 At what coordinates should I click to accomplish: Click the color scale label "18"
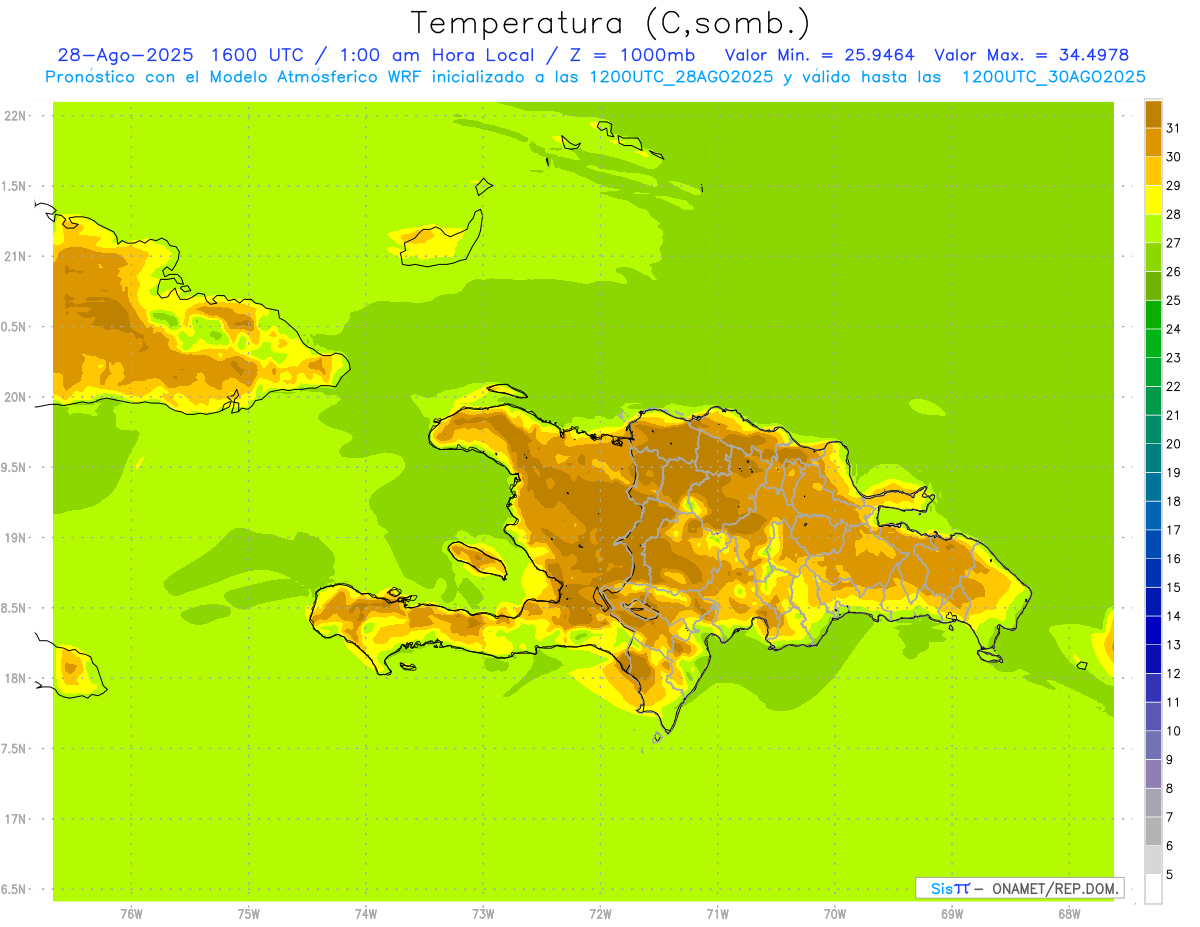point(1174,501)
